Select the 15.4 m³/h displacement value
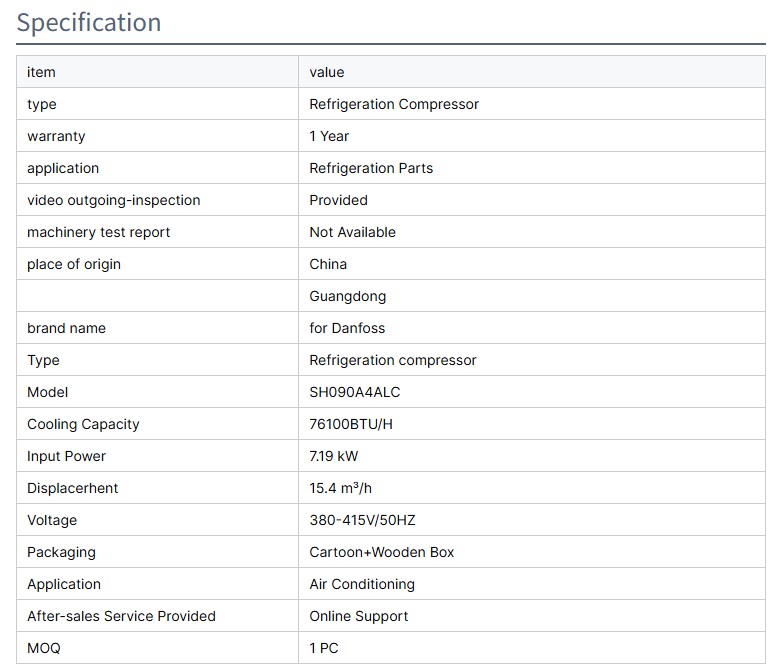This screenshot has width=776, height=672. coord(340,488)
